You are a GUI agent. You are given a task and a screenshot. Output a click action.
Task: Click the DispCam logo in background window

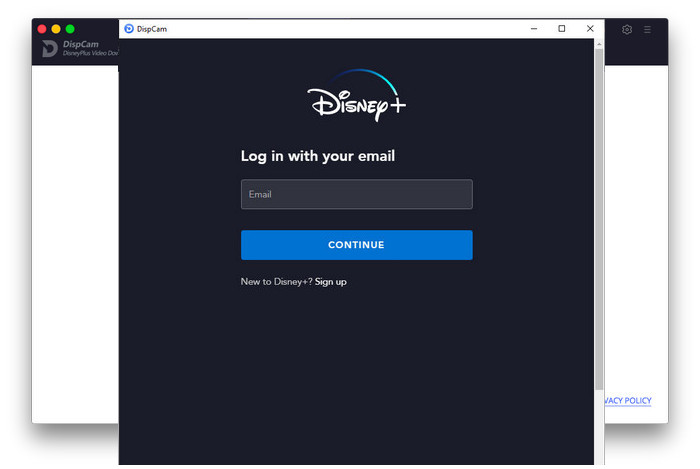coord(50,49)
